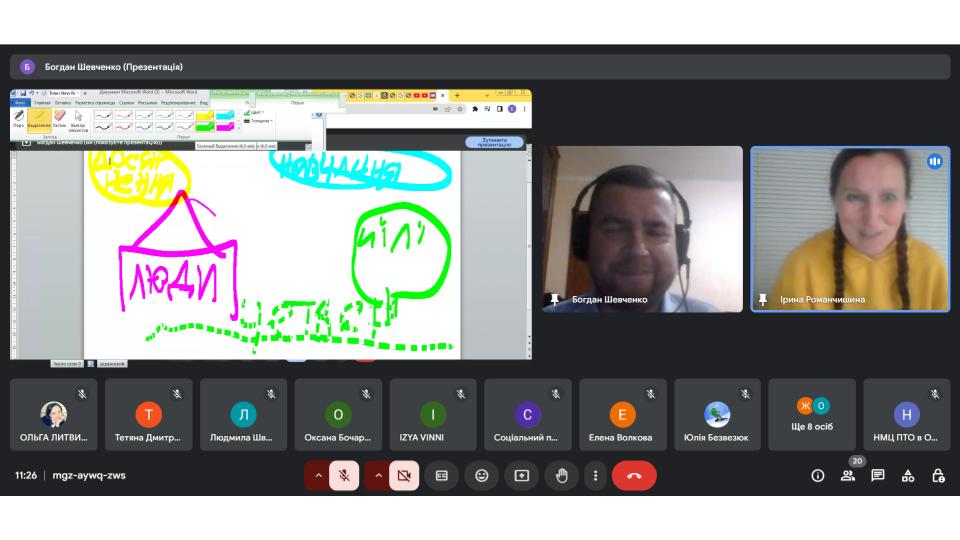Pick the yellow highlighter swatch in pen gallery

pyautogui.click(x=204, y=115)
